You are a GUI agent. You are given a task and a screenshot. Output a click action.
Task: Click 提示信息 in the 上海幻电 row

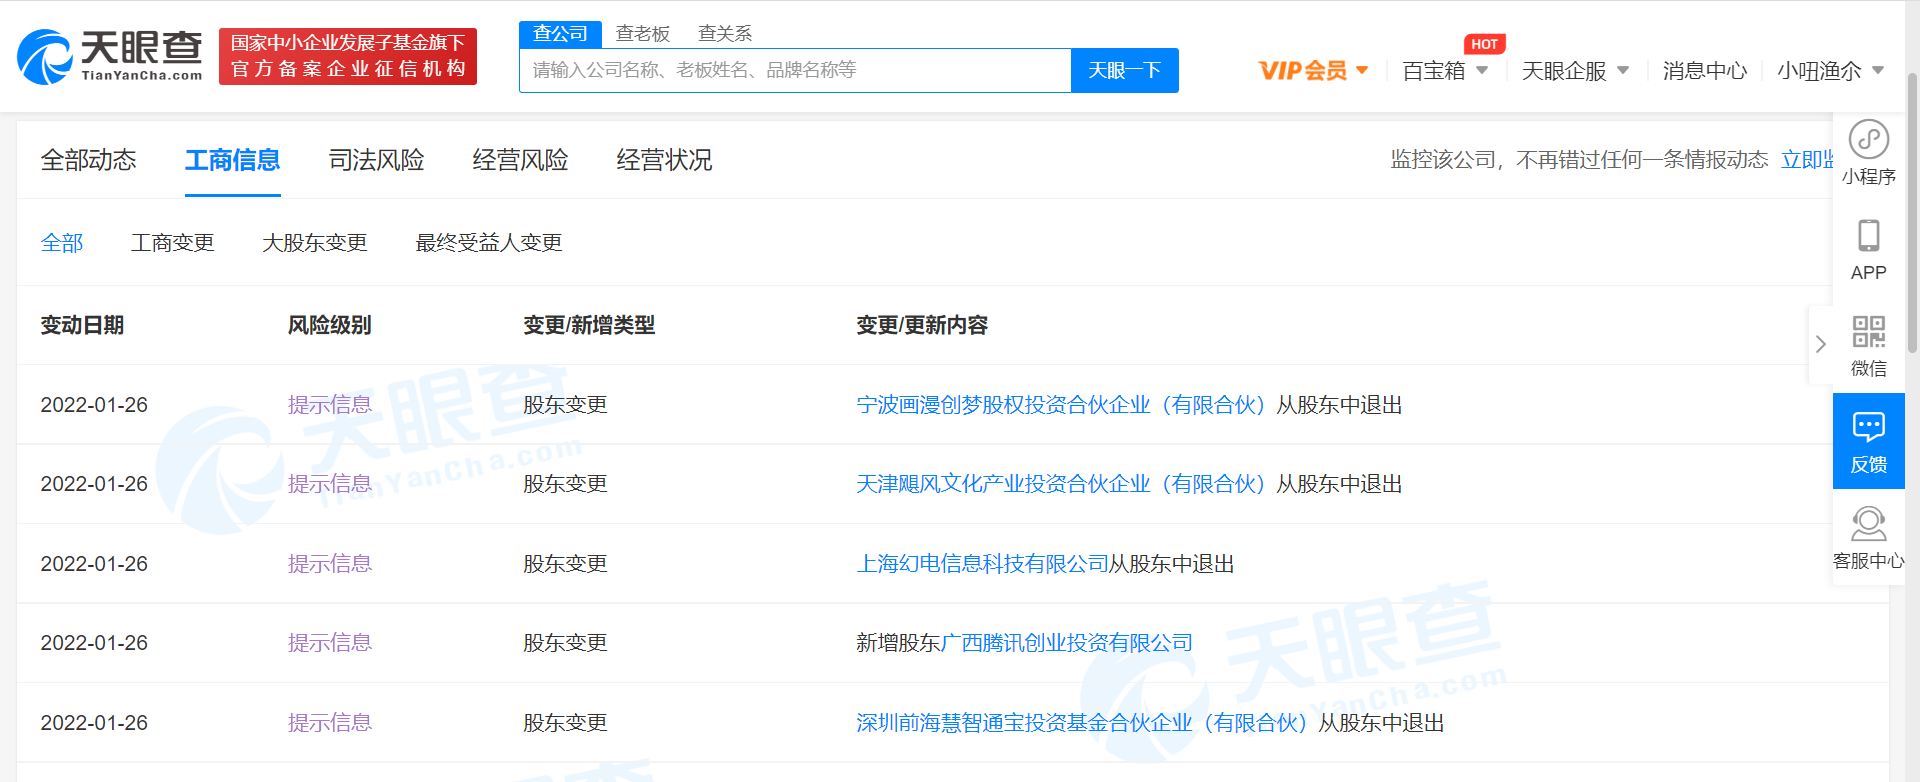click(x=330, y=564)
